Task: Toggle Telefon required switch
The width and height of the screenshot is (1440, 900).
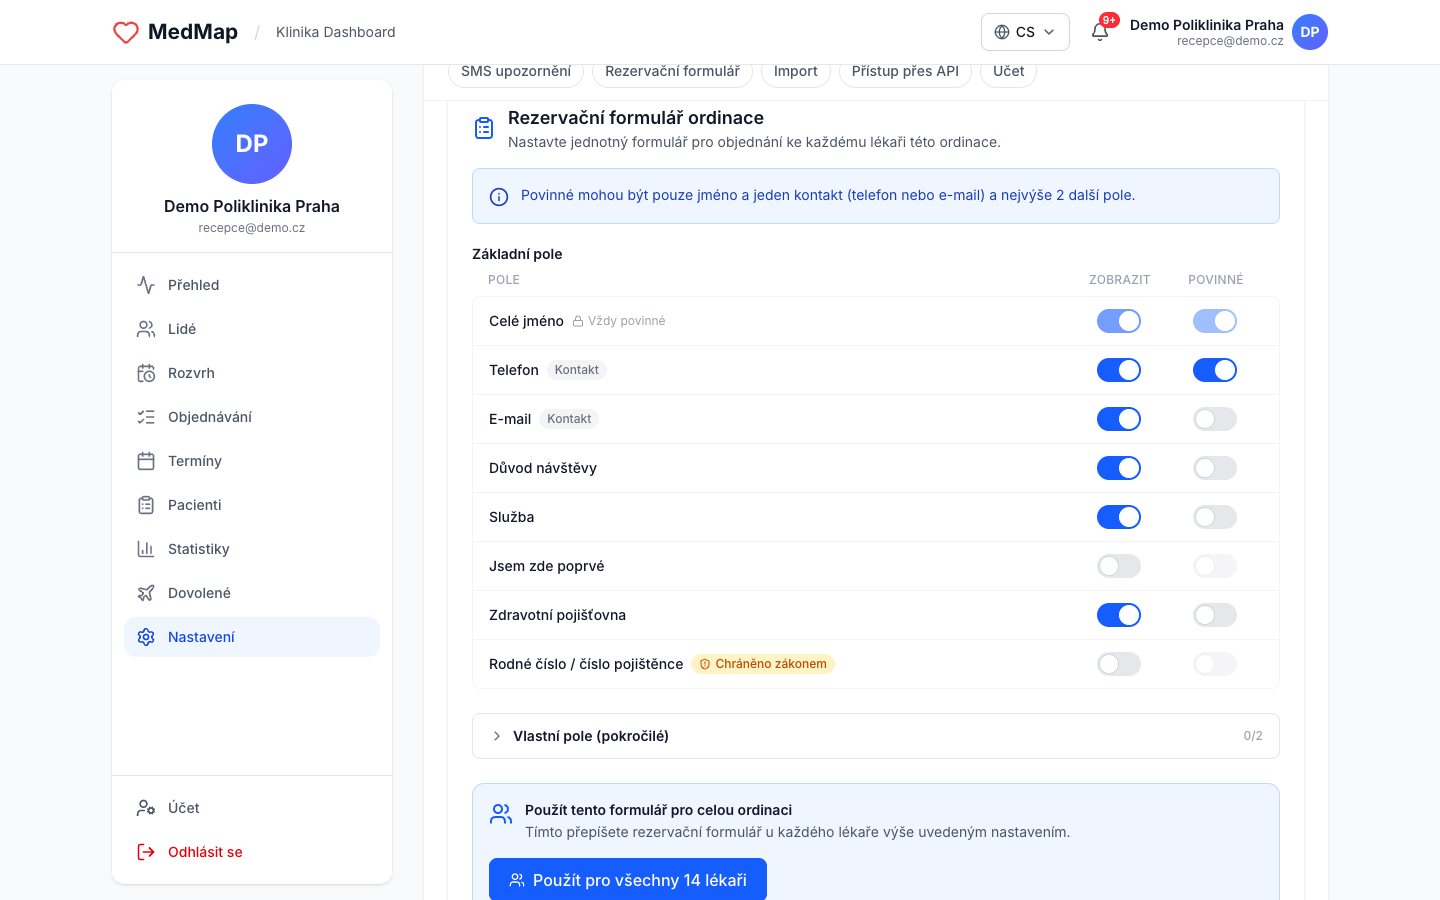Action: click(x=1215, y=370)
